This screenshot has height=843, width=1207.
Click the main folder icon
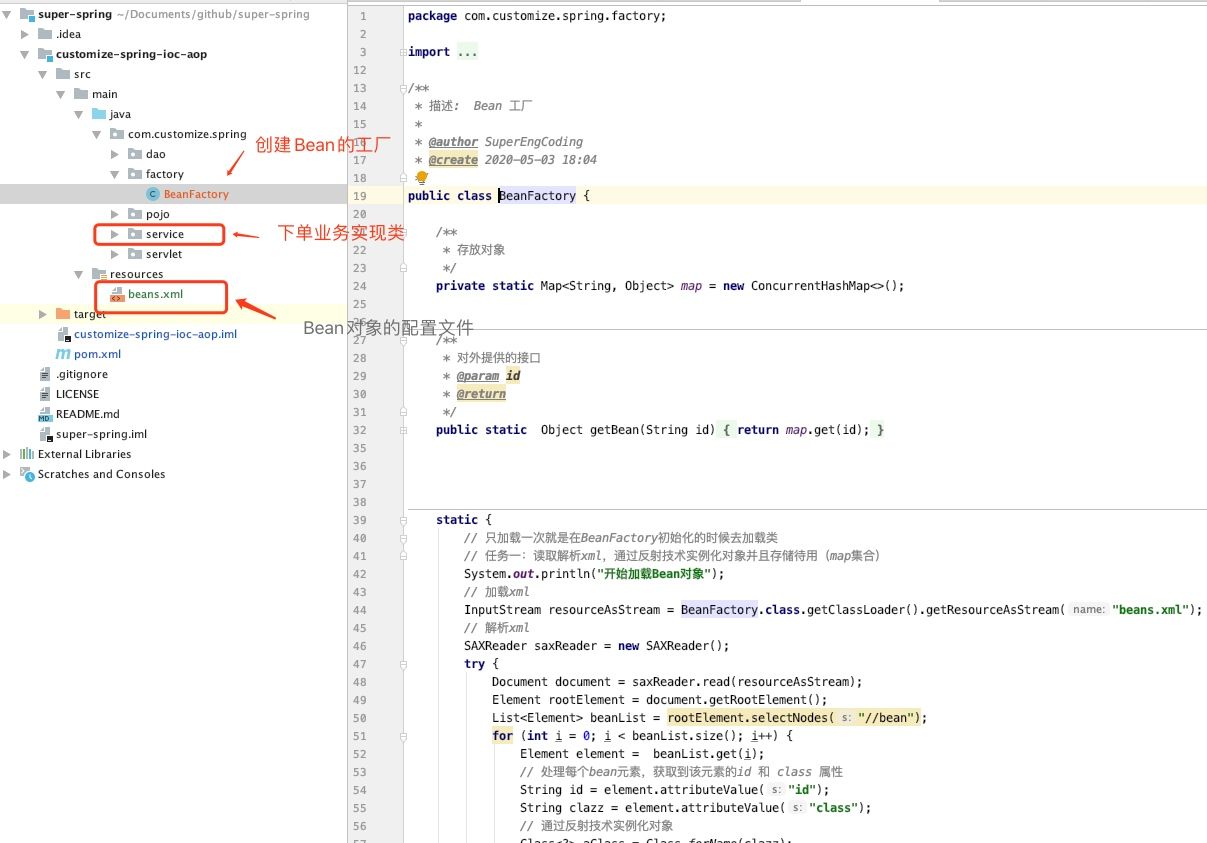(x=81, y=94)
